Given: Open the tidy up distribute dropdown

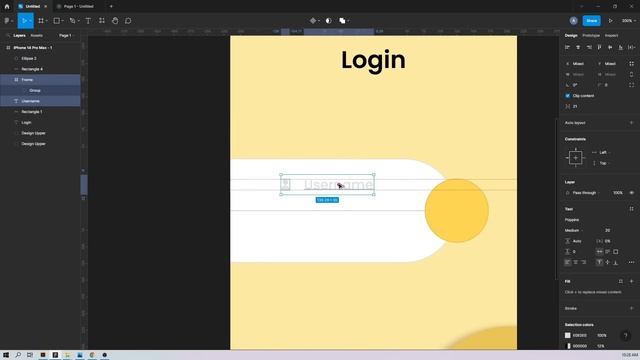Looking at the screenshot, I should tap(631, 47).
